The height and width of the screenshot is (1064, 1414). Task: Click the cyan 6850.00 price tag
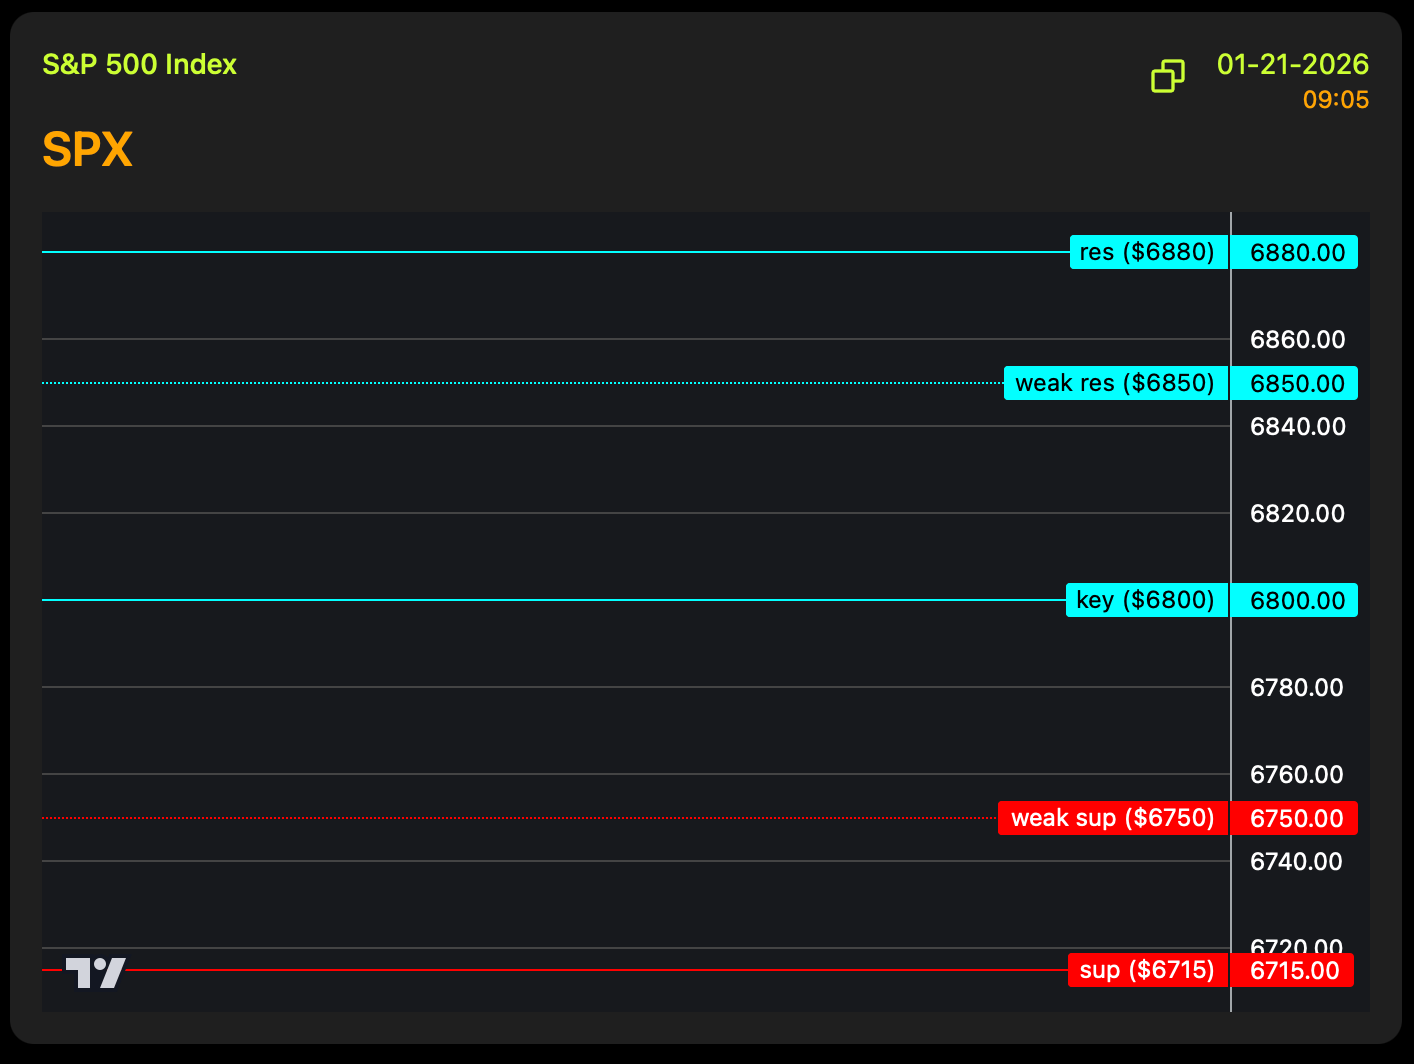[x=1295, y=383]
